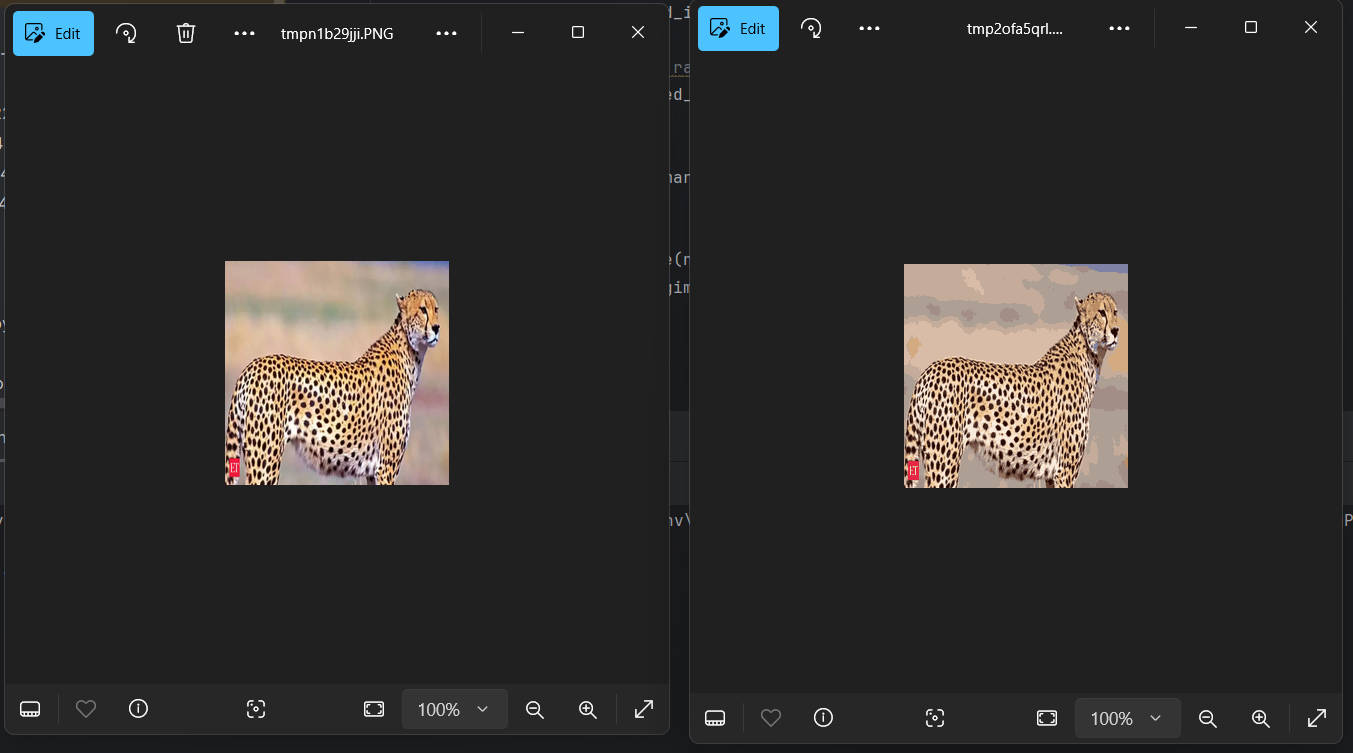Rotate the tmpn1b29jji.PNG image
The width and height of the screenshot is (1353, 753).
(x=126, y=33)
